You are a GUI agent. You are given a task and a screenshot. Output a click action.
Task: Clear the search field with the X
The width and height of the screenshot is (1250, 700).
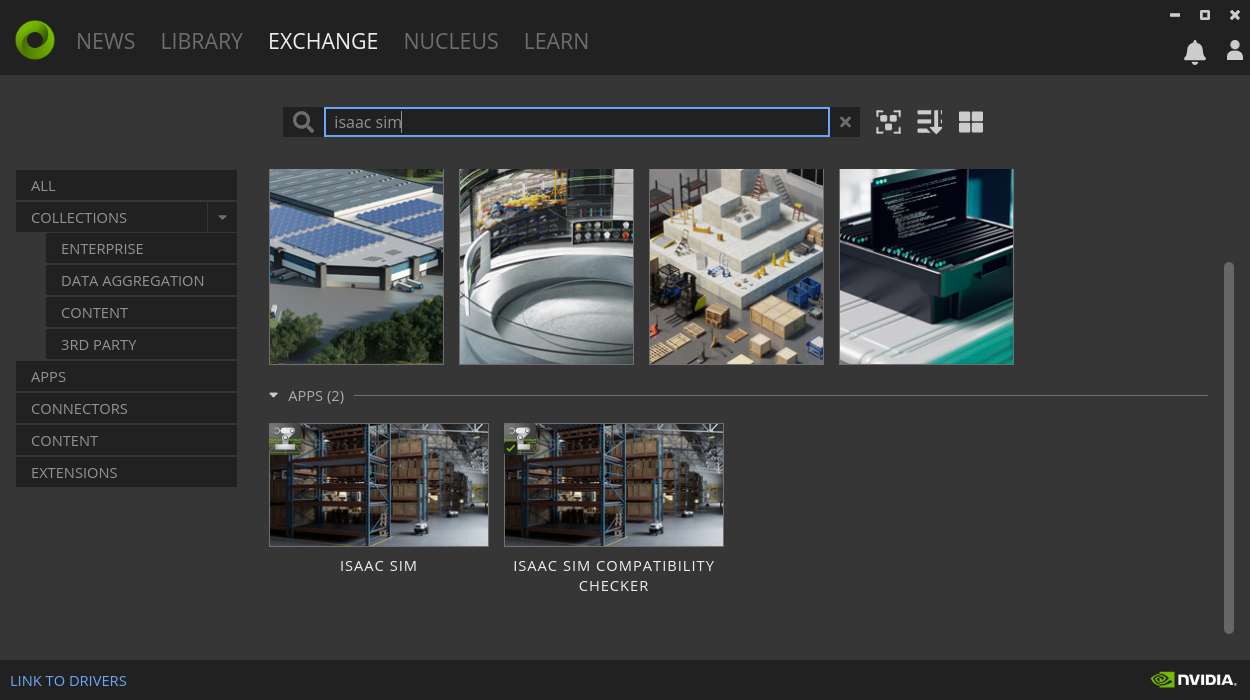coord(845,122)
